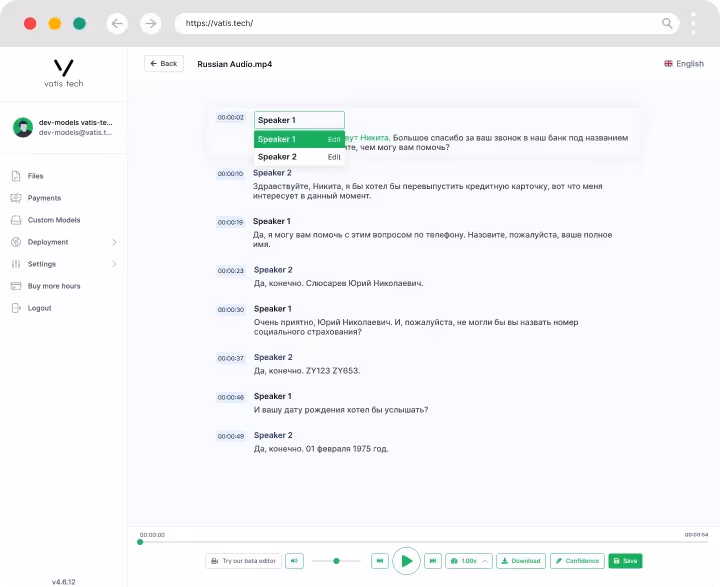
Task: Expand the Deployment chevron
Action: coord(114,242)
